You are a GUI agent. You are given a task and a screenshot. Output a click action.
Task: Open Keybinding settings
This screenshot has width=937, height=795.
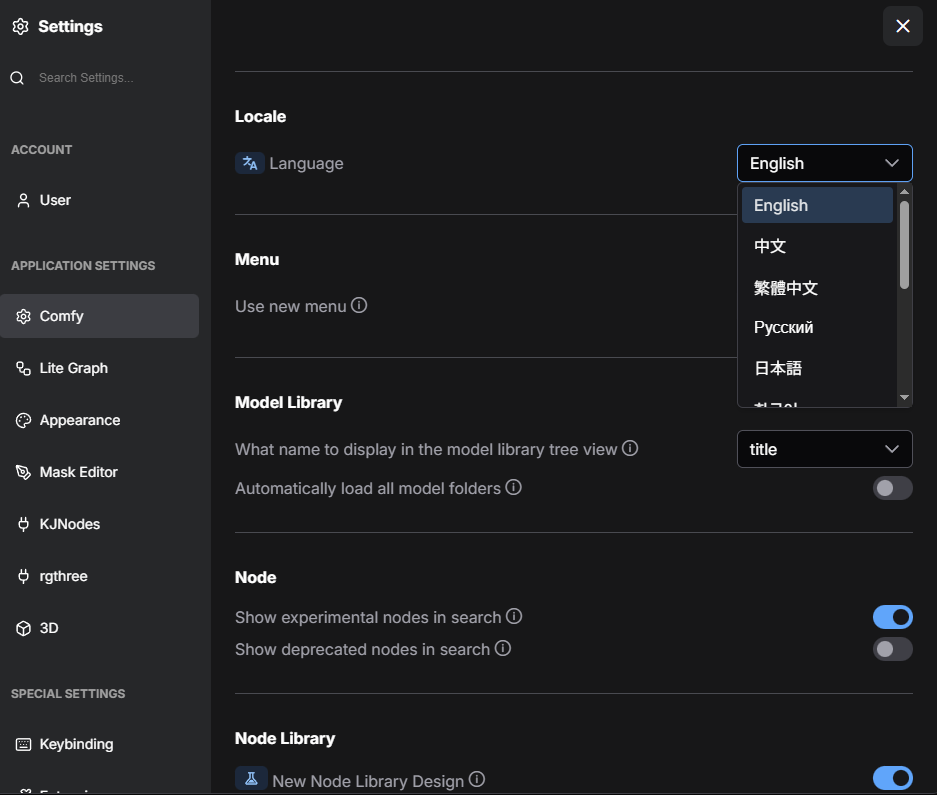pyautogui.click(x=99, y=744)
